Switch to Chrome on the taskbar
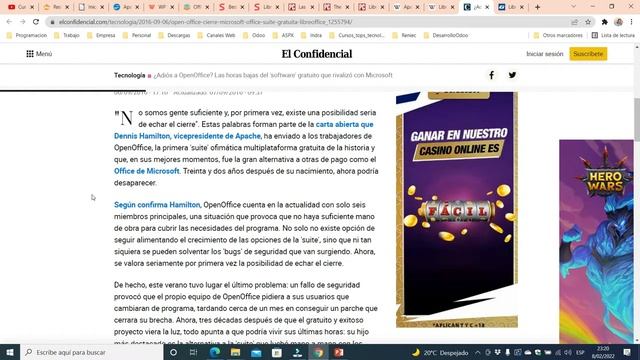This screenshot has width=640, height=360. pyautogui.click(x=318, y=352)
